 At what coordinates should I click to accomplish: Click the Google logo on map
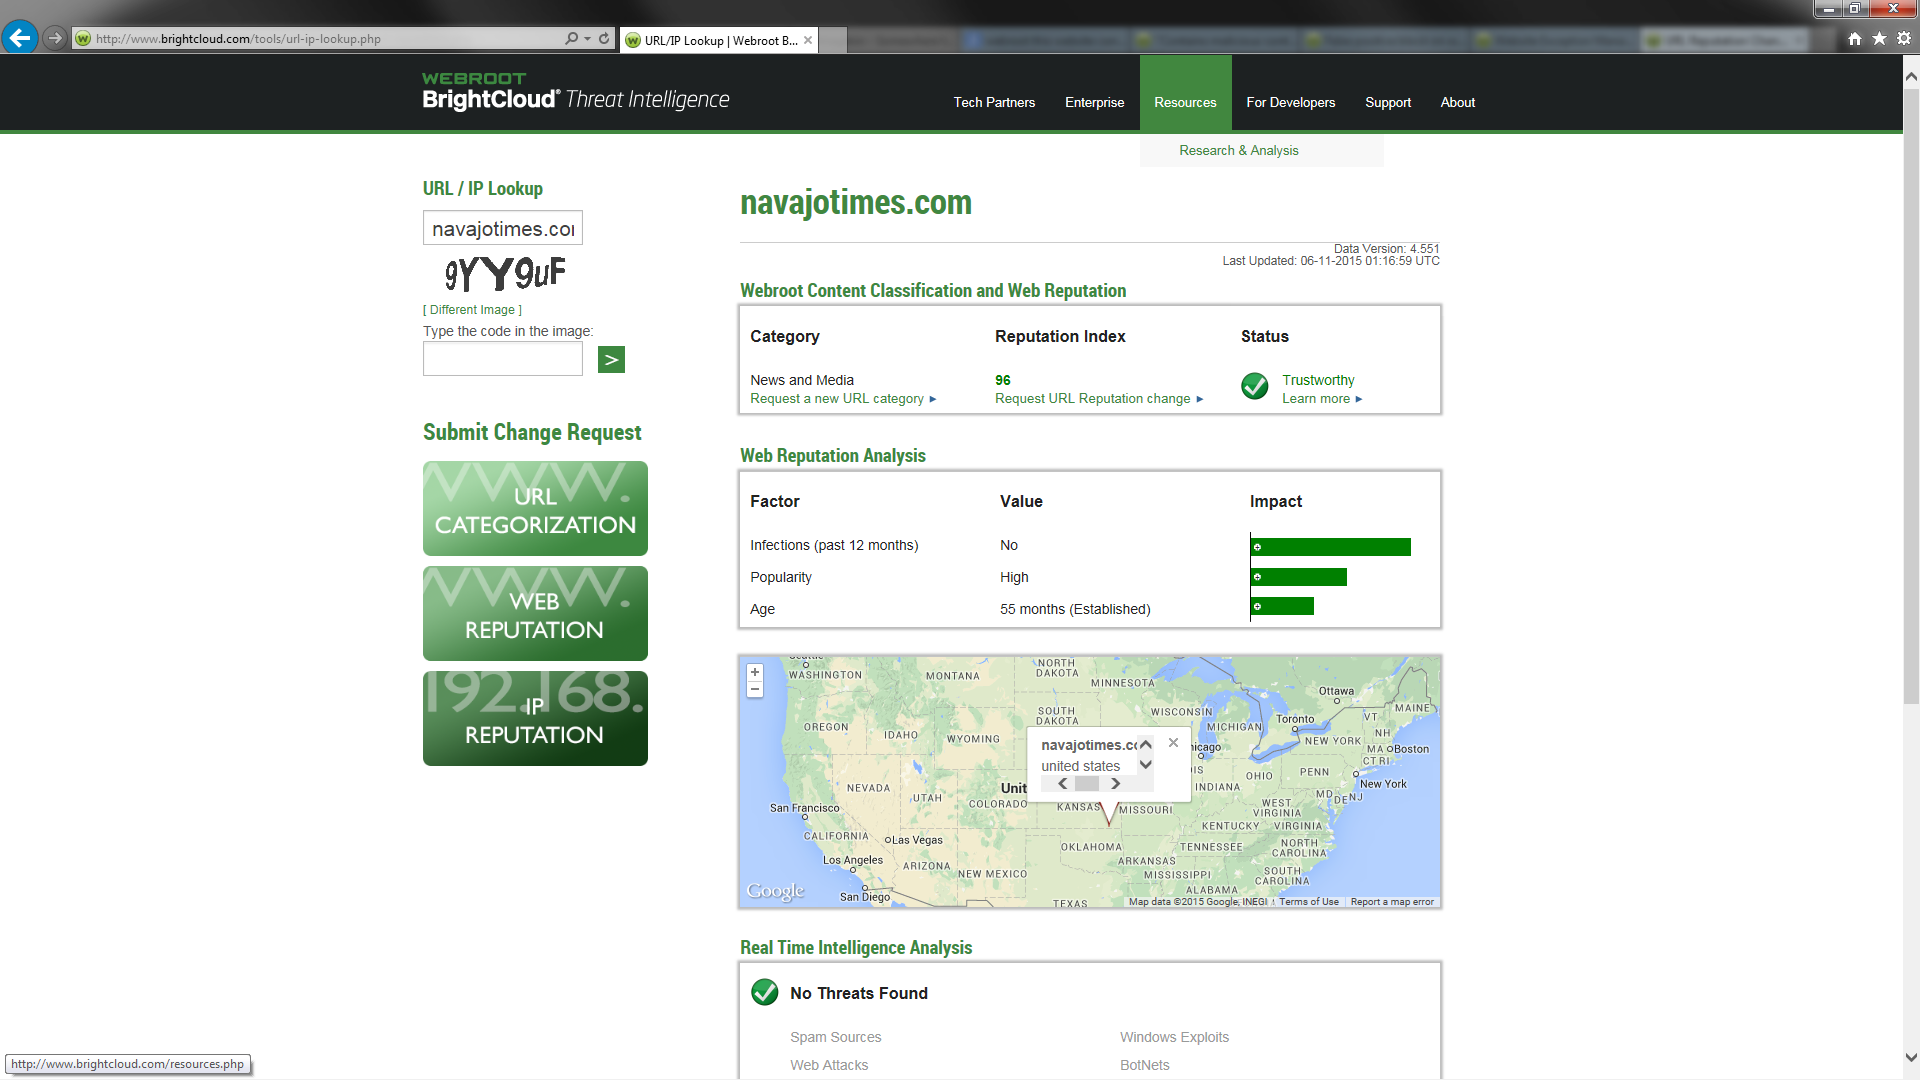tap(775, 890)
